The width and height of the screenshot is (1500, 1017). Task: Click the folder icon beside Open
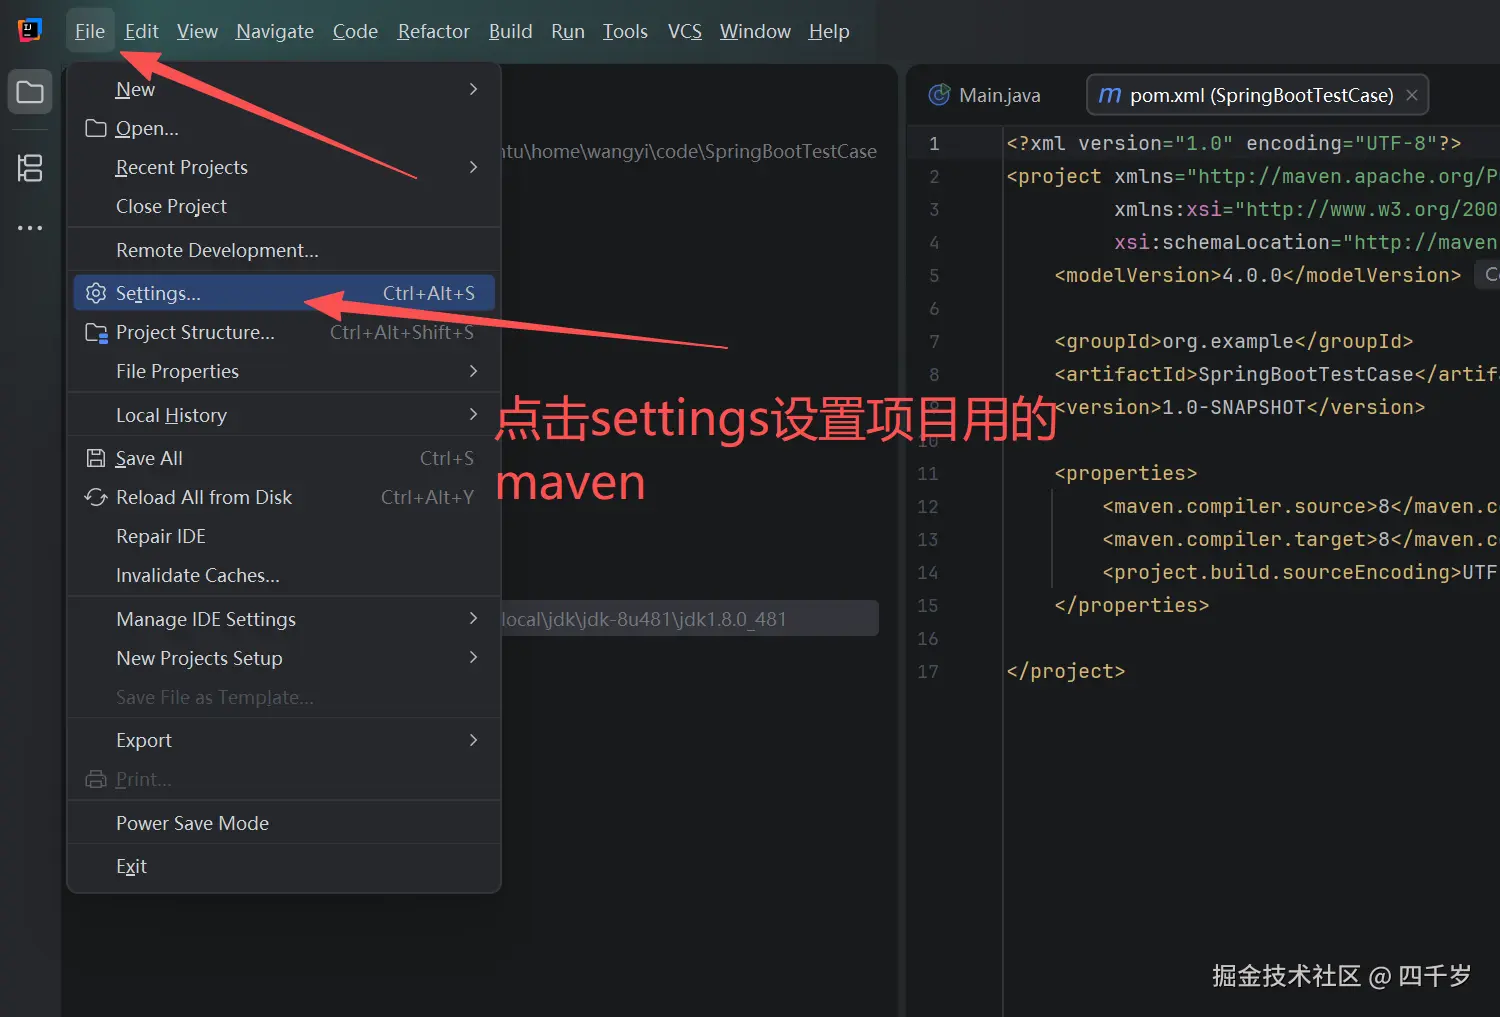(x=95, y=128)
